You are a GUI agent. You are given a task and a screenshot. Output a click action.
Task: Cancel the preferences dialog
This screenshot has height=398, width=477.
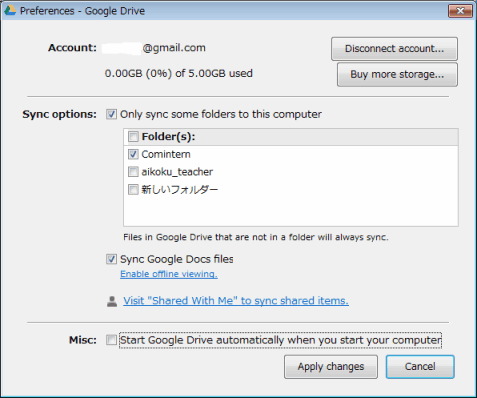tap(420, 367)
